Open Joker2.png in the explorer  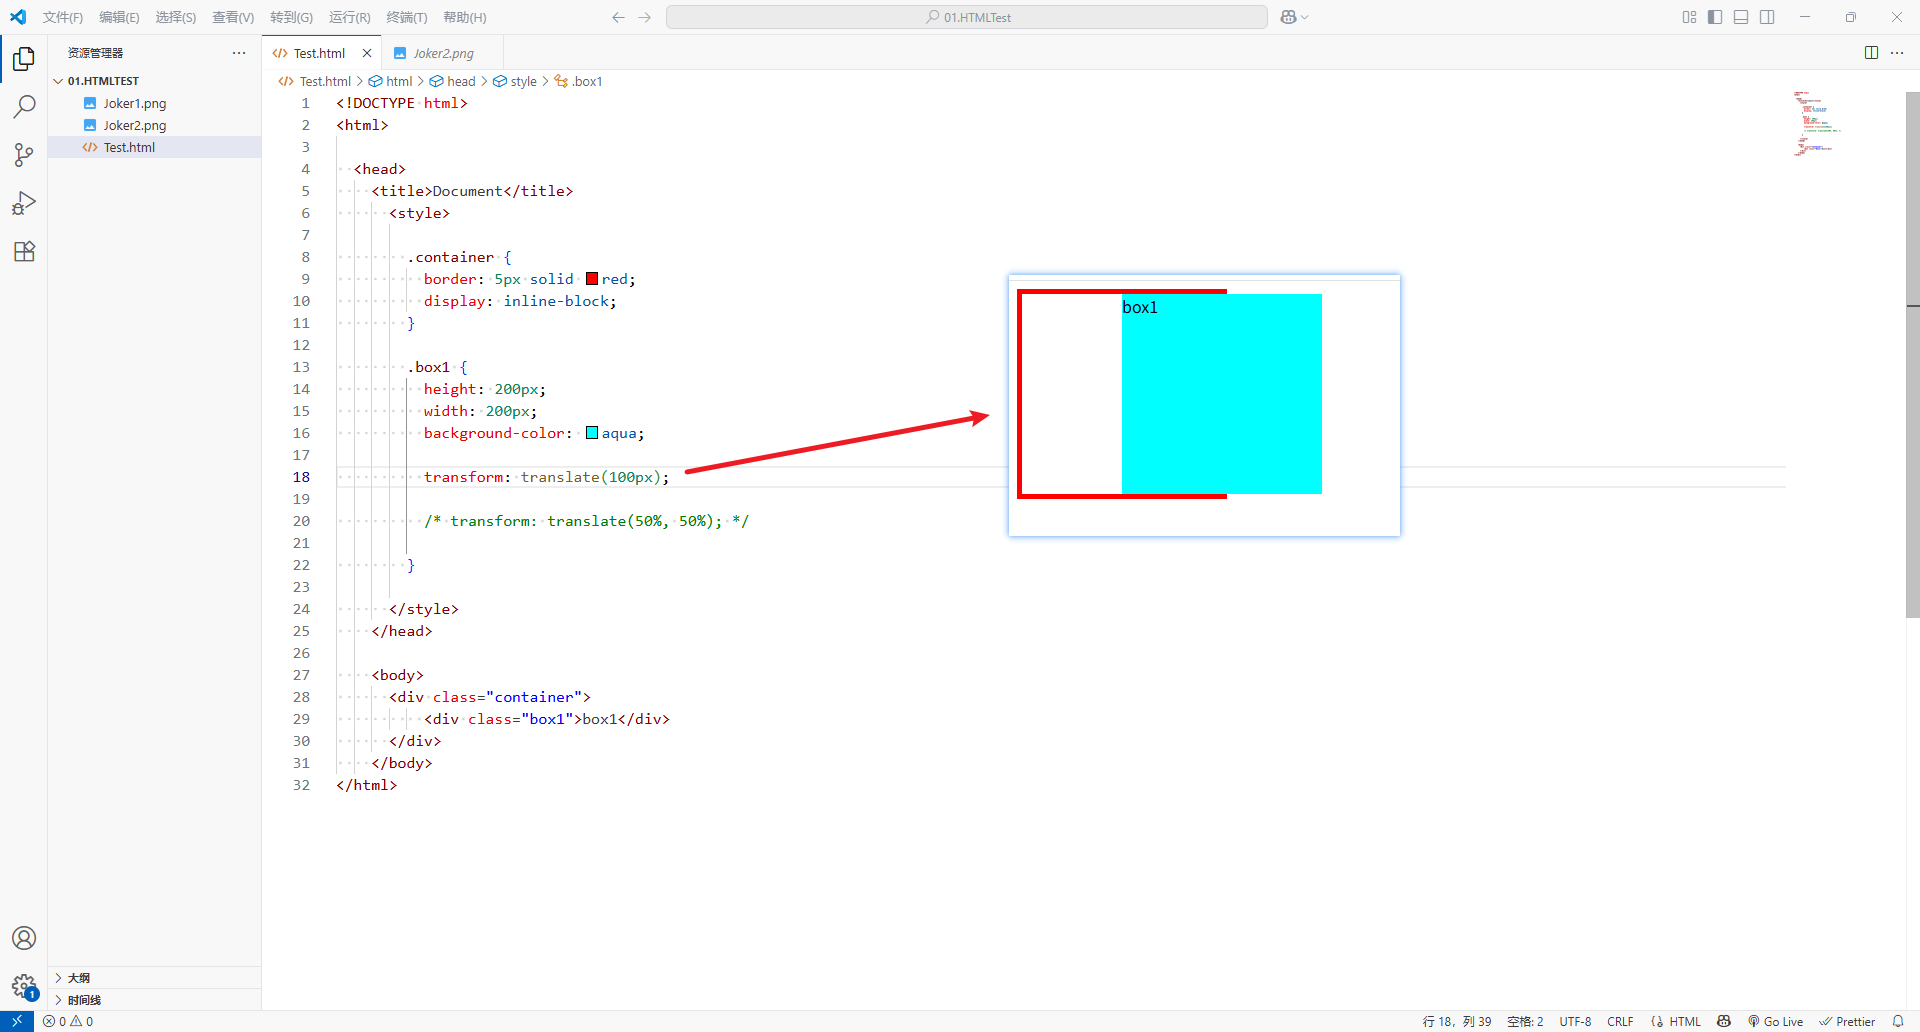pyautogui.click(x=154, y=125)
